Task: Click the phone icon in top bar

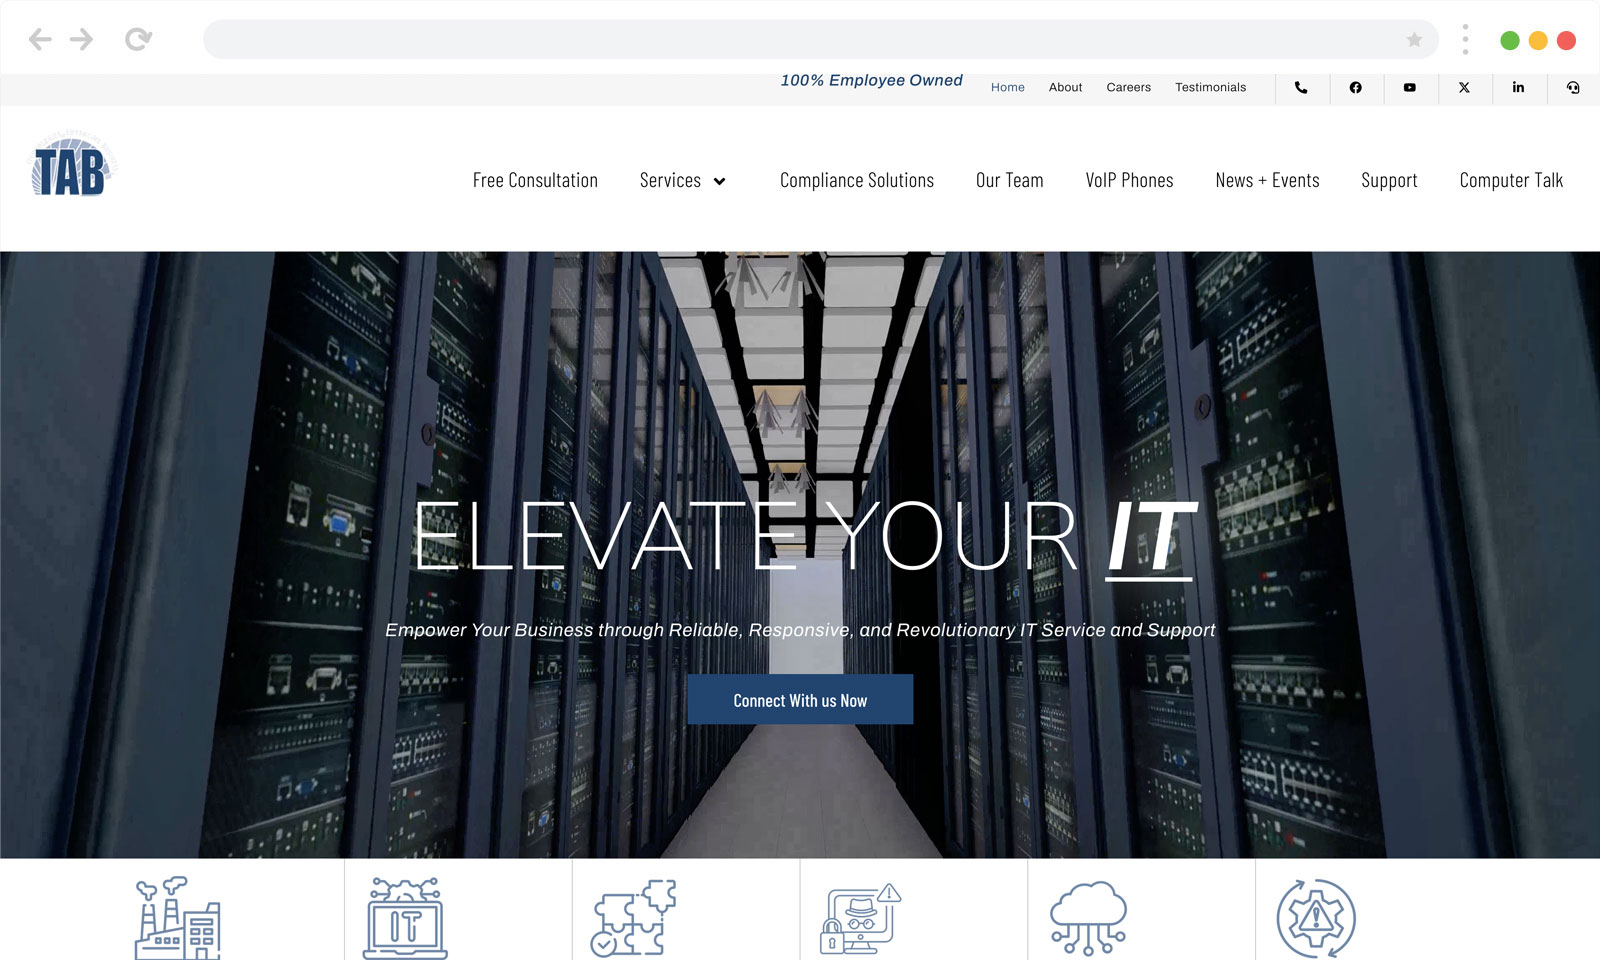Action: pos(1301,88)
